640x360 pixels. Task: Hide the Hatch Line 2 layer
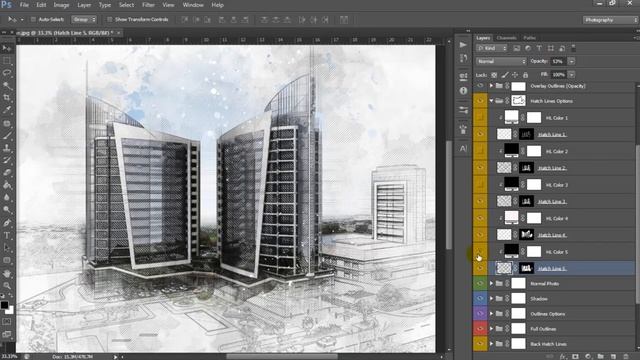[480, 167]
